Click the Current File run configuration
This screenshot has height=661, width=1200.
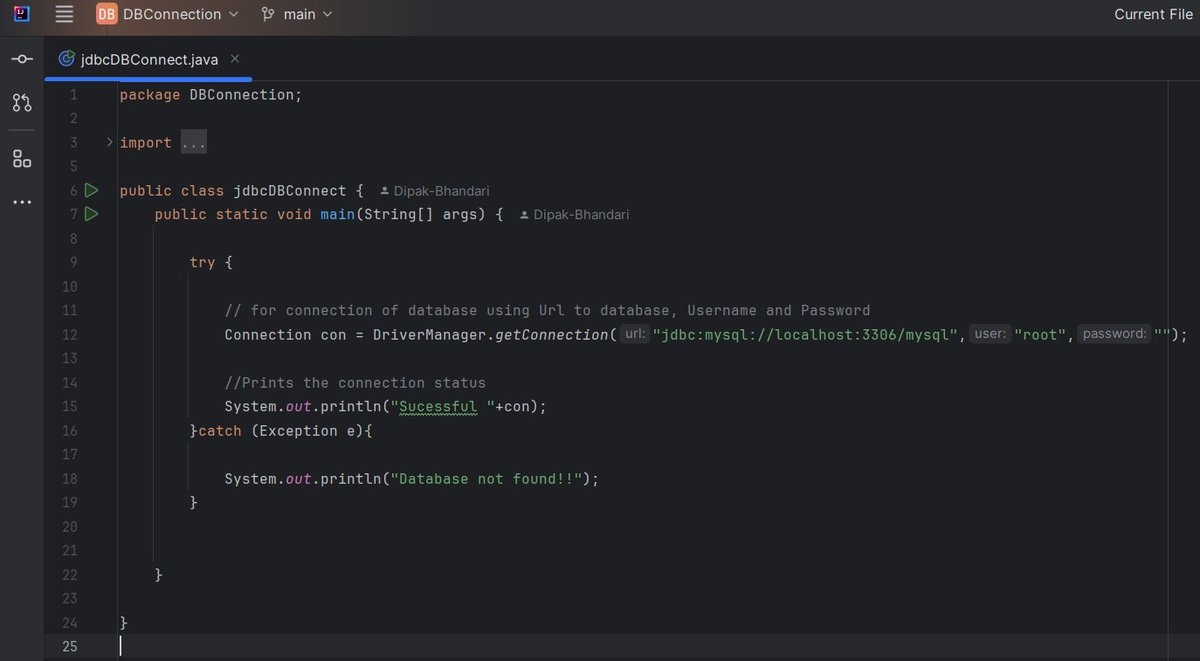(1153, 14)
